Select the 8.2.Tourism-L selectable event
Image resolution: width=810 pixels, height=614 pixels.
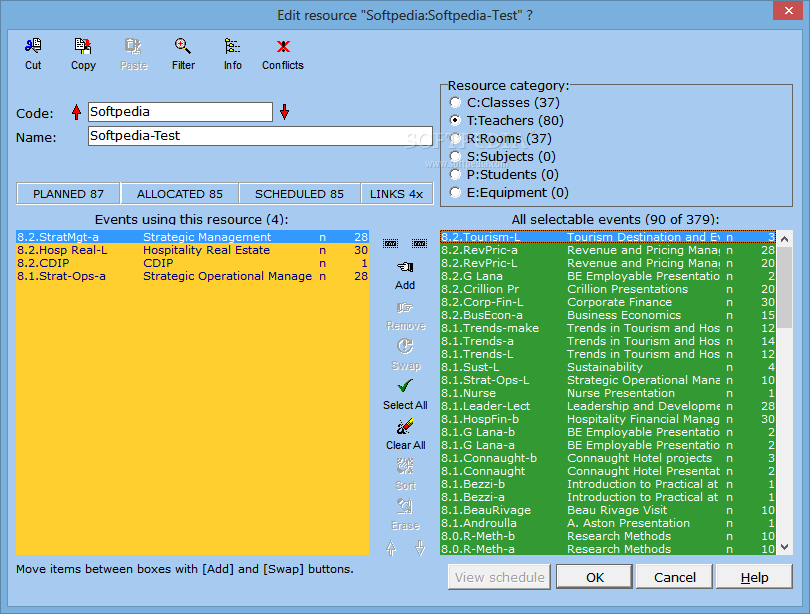pyautogui.click(x=608, y=237)
